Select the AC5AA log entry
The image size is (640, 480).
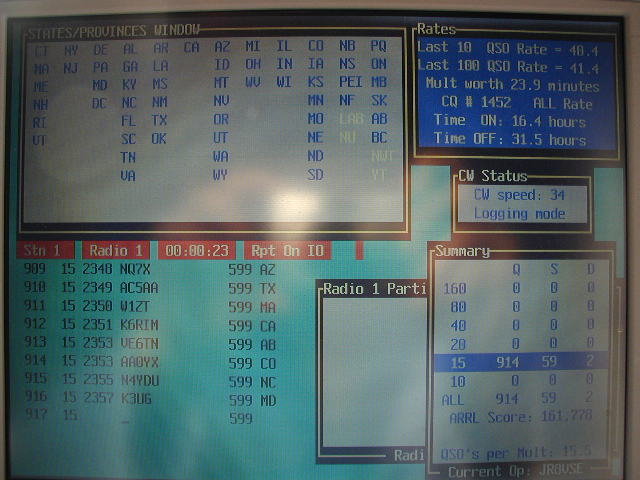(150, 288)
